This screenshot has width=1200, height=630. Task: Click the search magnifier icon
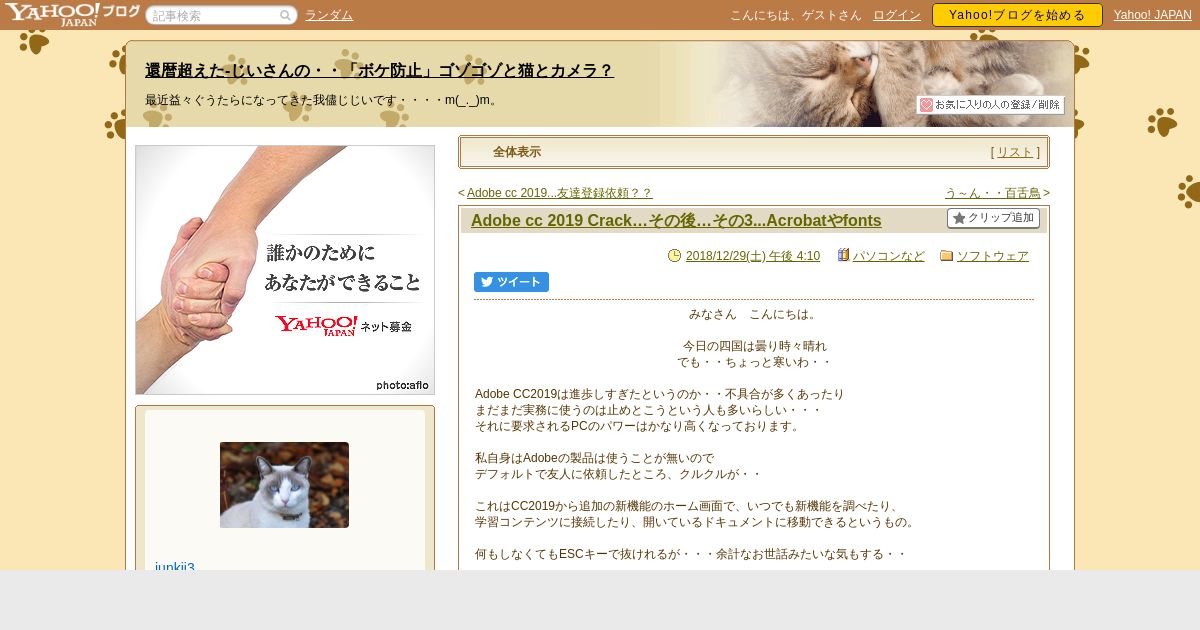[x=285, y=15]
